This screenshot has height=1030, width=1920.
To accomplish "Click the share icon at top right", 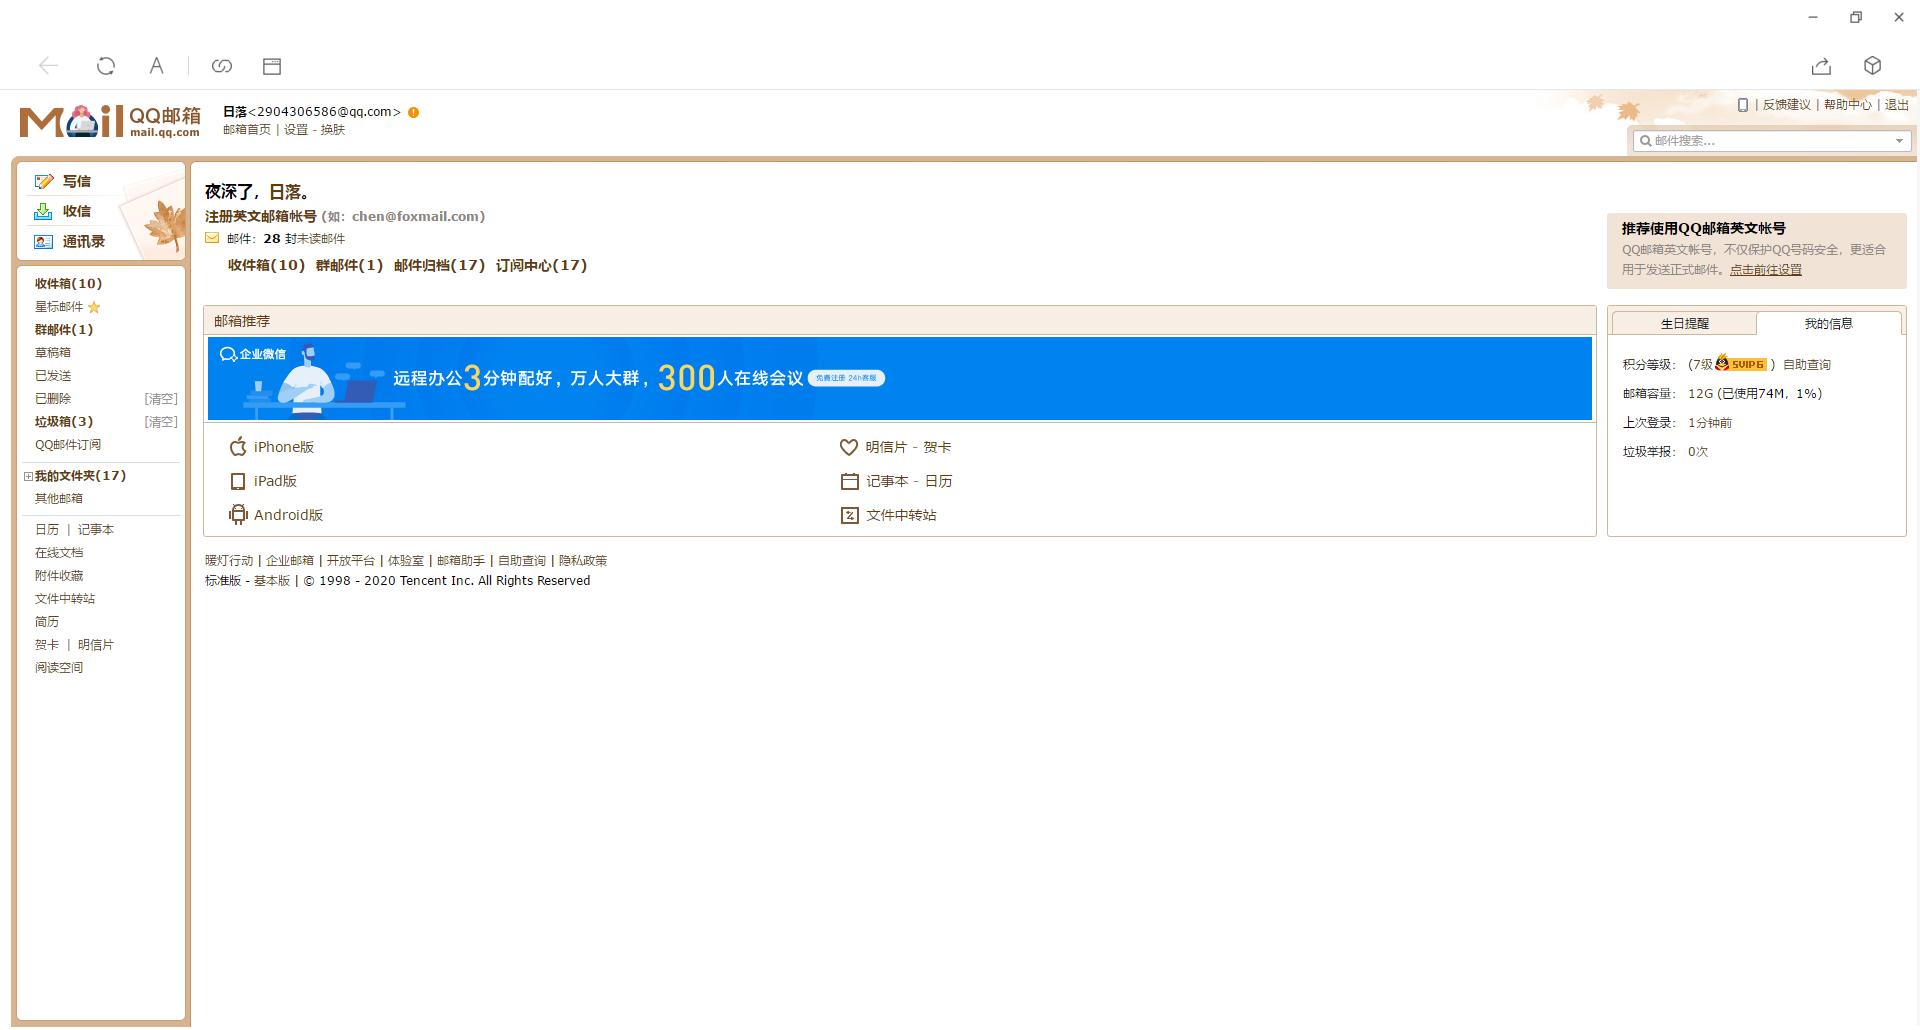I will pyautogui.click(x=1821, y=66).
